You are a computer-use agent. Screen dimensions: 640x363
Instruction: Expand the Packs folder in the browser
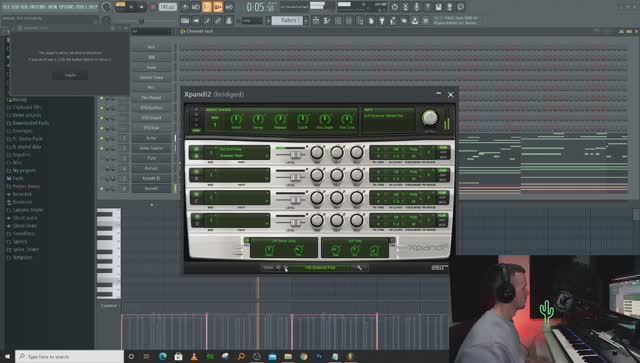pyautogui.click(x=18, y=178)
